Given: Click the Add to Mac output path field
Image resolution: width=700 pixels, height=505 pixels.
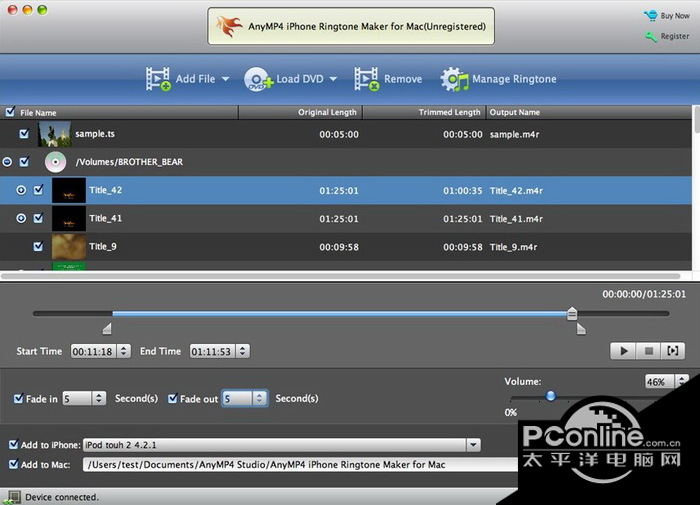Looking at the screenshot, I should click(x=300, y=465).
